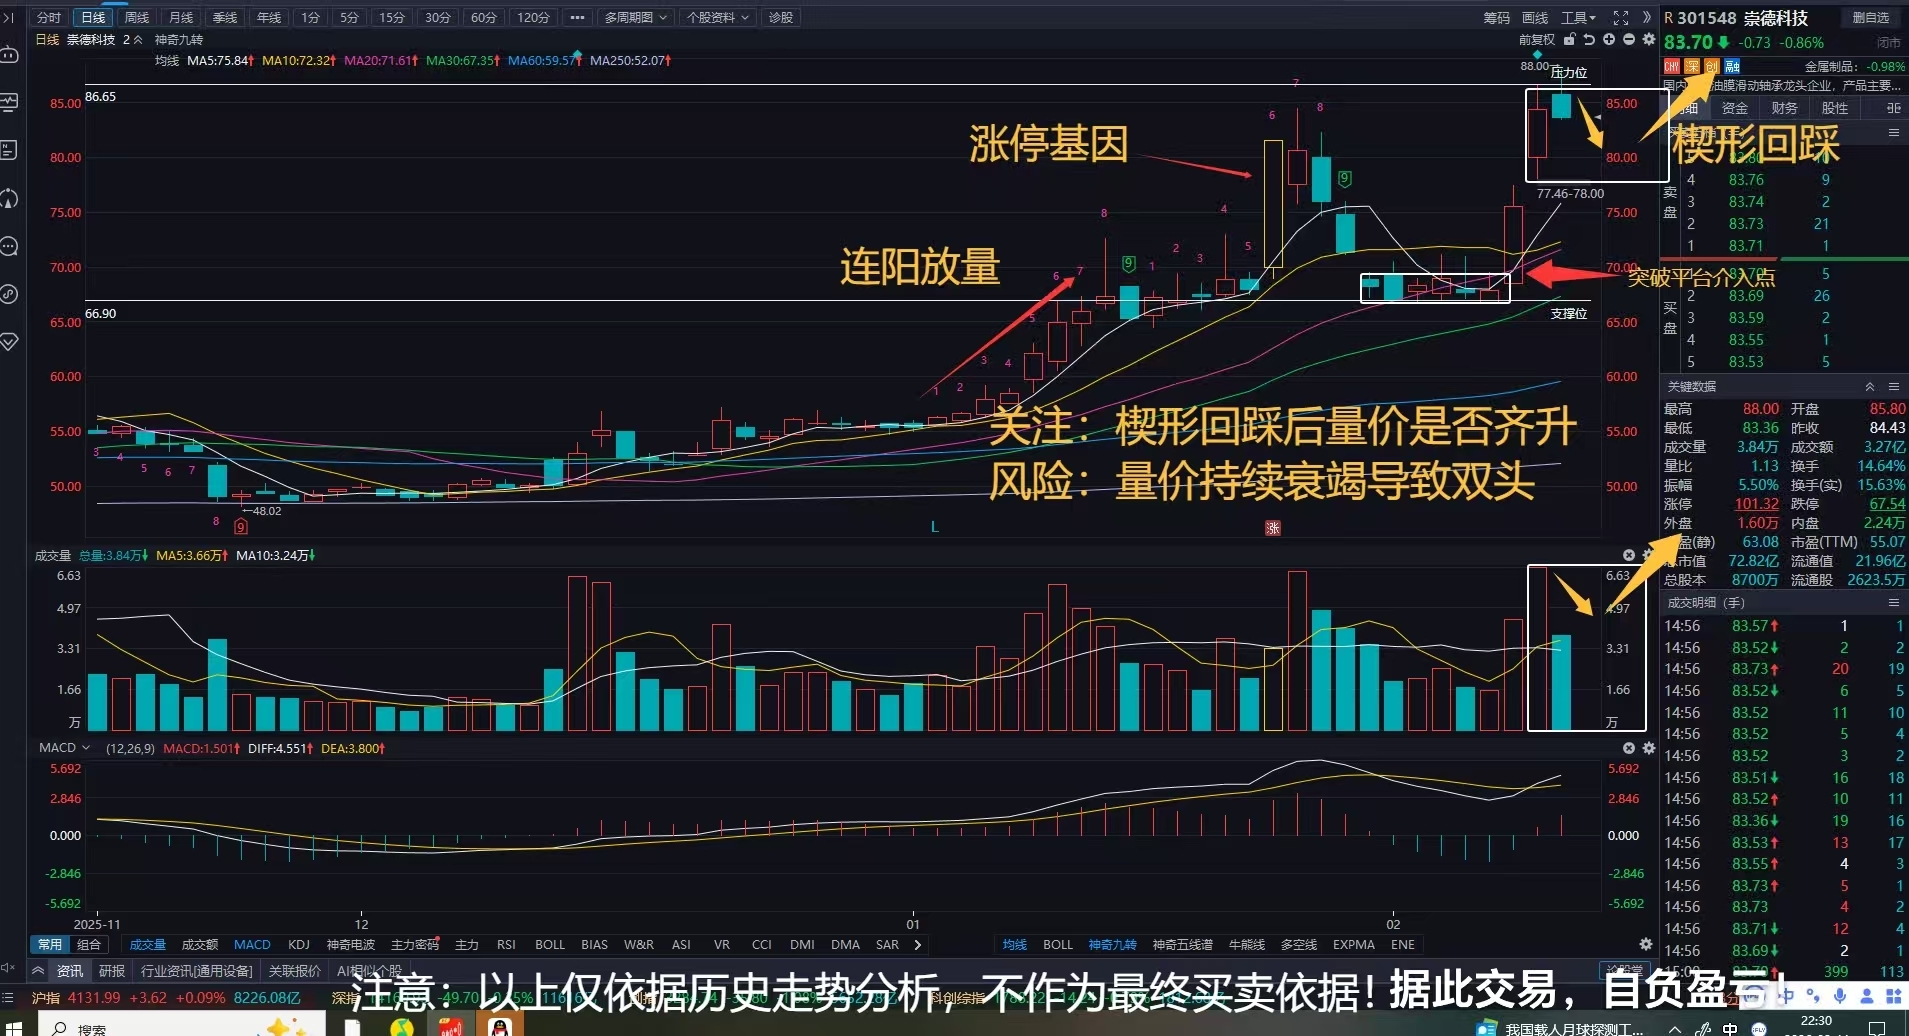Open the 筹码 chip distribution view
The height and width of the screenshot is (1036, 1909).
click(1497, 18)
